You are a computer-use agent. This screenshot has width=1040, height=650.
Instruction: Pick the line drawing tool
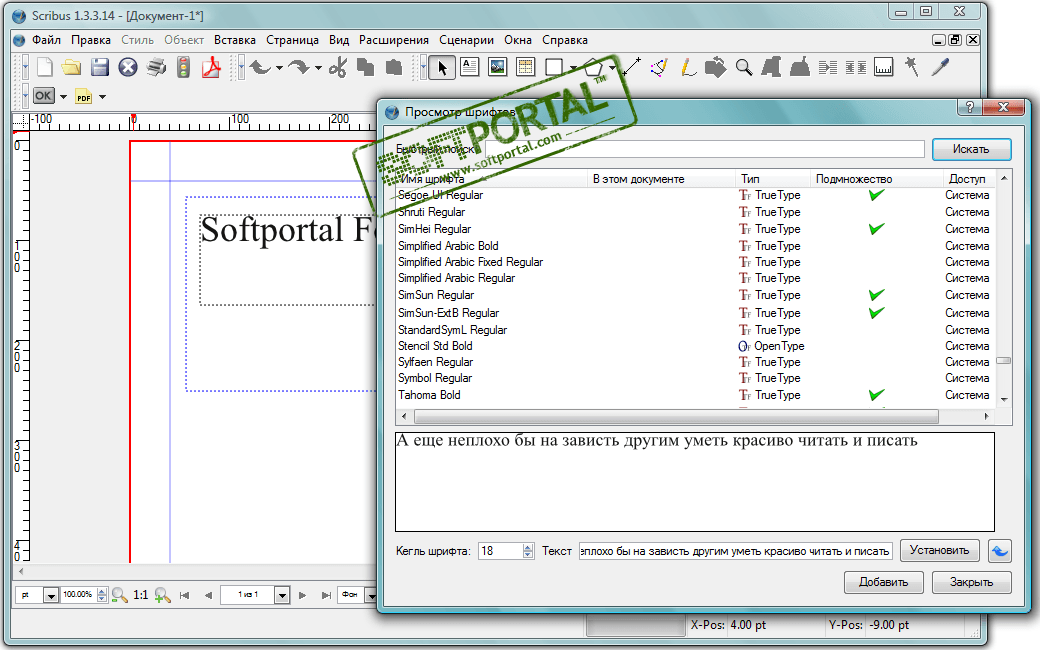click(x=631, y=67)
